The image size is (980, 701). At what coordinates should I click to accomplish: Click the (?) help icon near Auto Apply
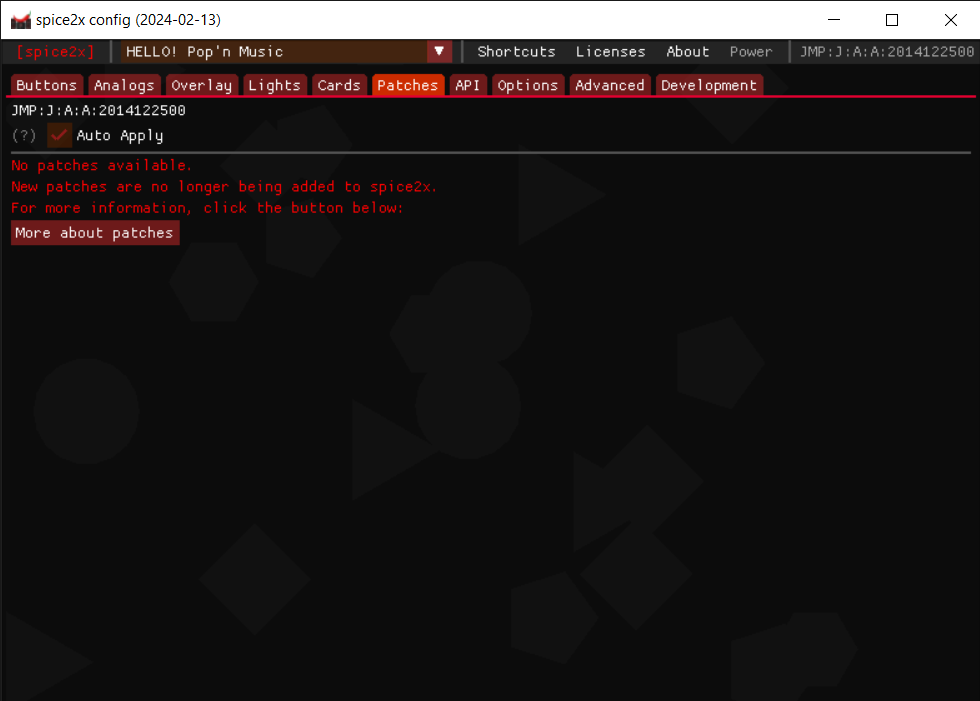23,135
